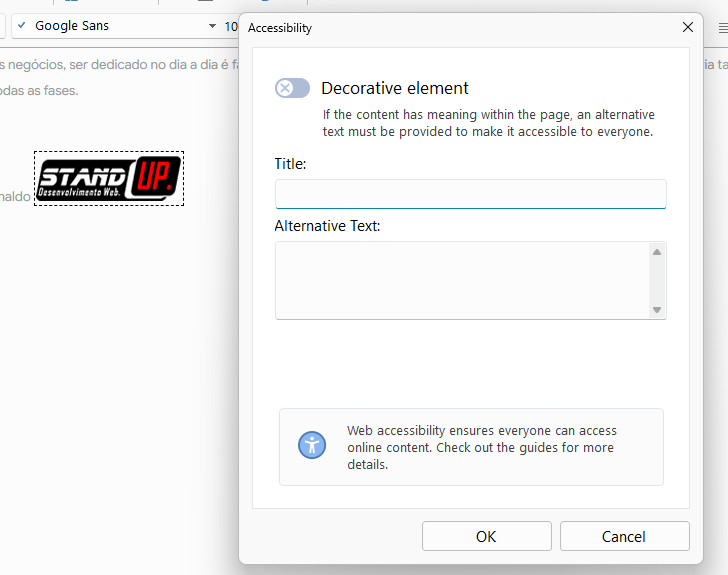Click the Decorative element label text
Image resolution: width=728 pixels, height=575 pixels.
(x=395, y=88)
